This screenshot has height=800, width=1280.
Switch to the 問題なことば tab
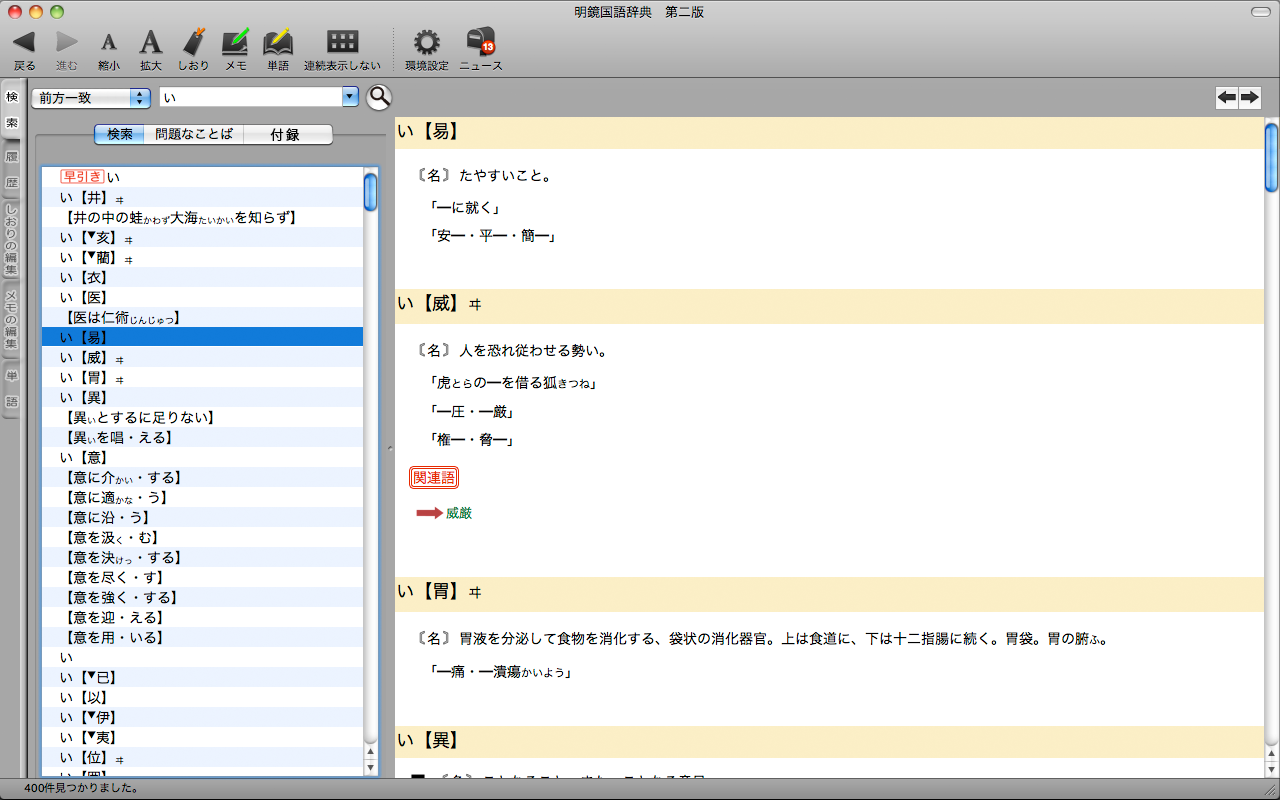point(194,134)
